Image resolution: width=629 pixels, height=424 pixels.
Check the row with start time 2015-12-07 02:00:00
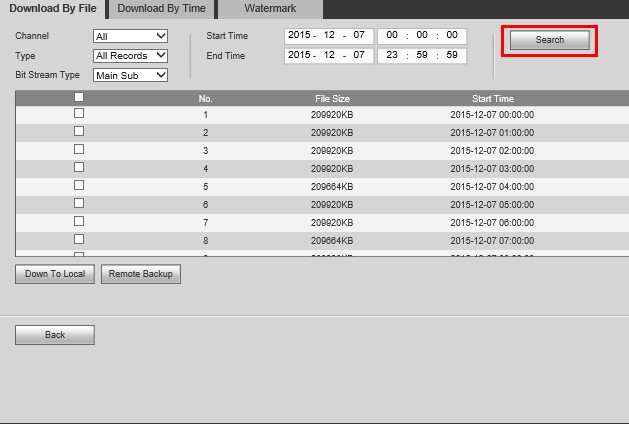[79, 150]
